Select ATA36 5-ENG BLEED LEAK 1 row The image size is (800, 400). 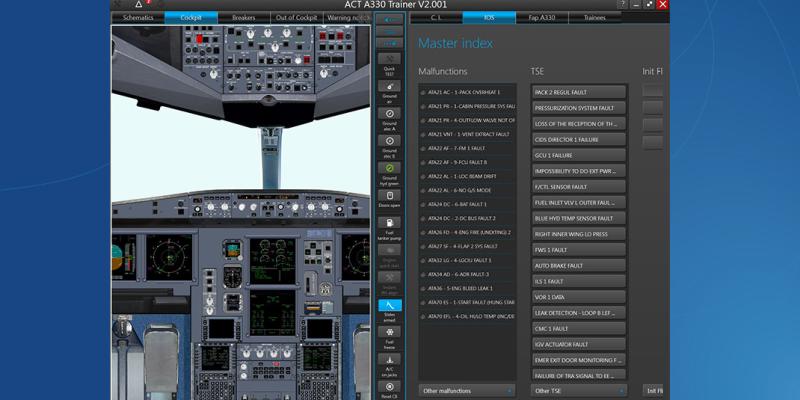pos(467,288)
